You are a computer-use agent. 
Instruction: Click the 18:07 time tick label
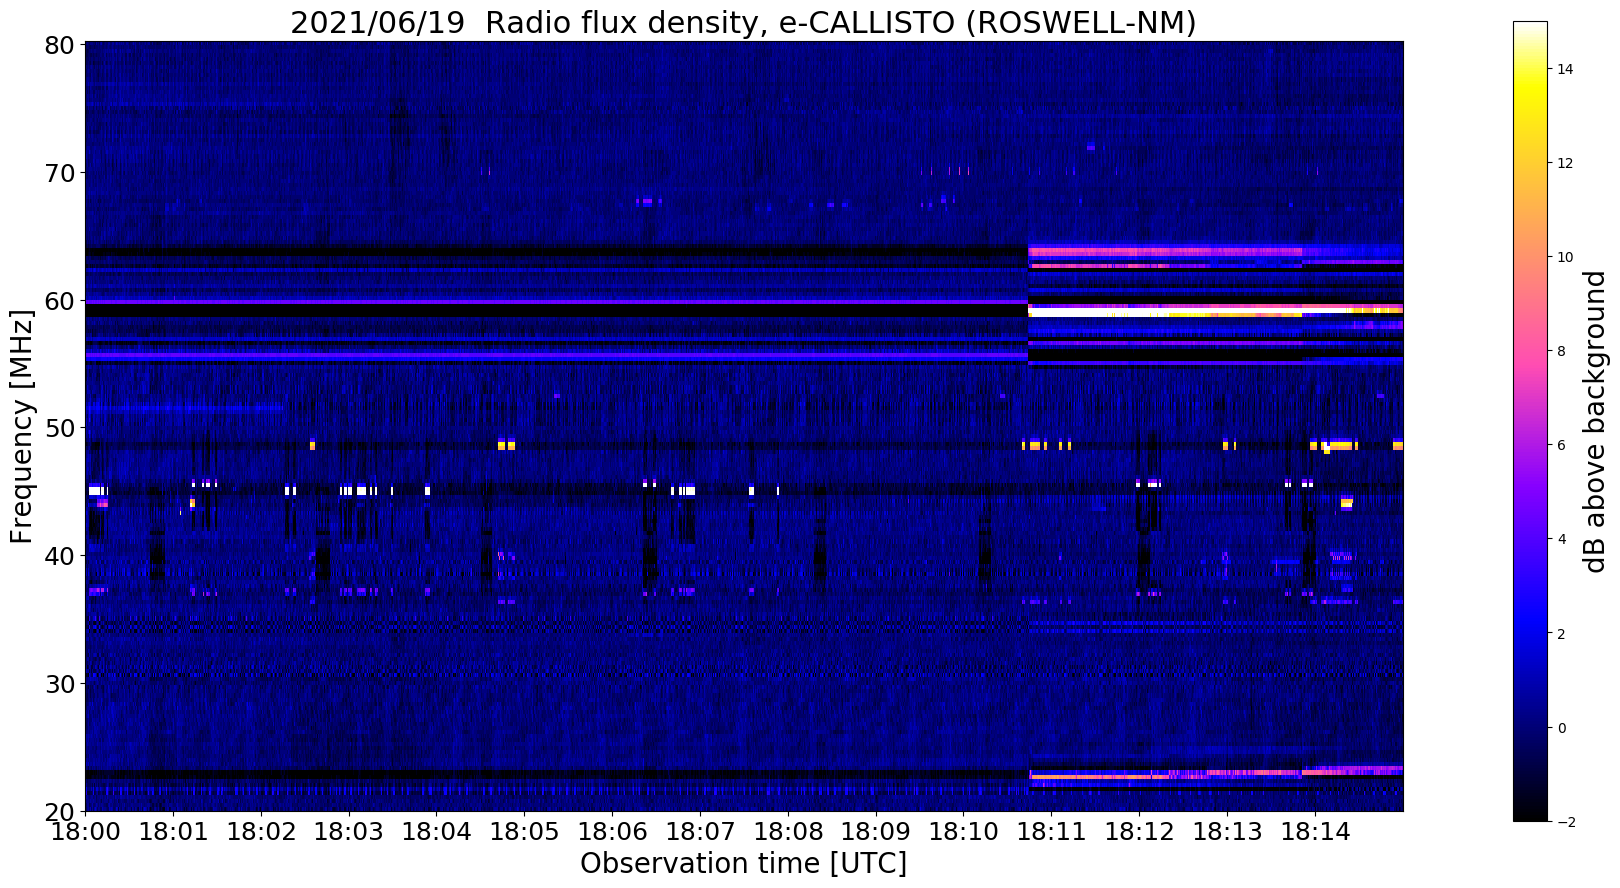click(700, 831)
